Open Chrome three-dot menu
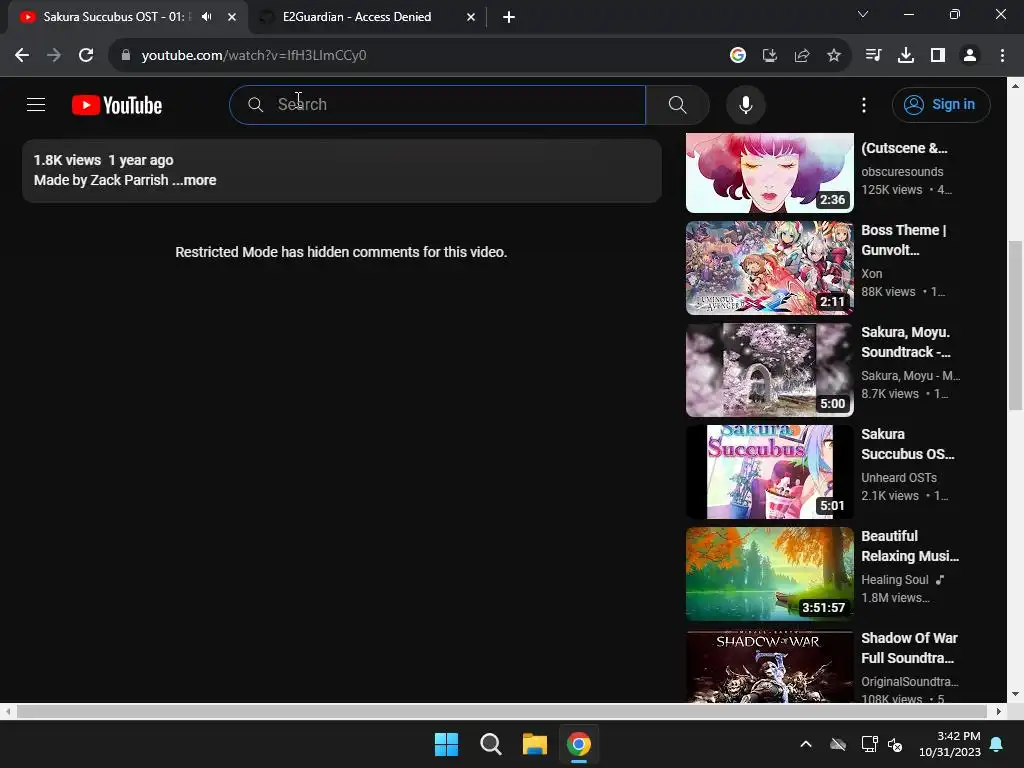This screenshot has height=768, width=1024. click(x=1002, y=56)
